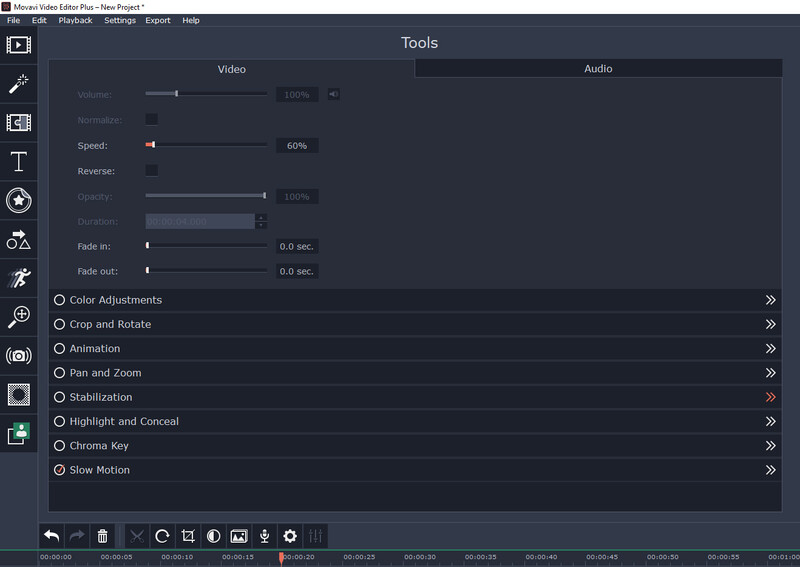
Task: Select the Slow Motion radio button
Action: tap(60, 470)
